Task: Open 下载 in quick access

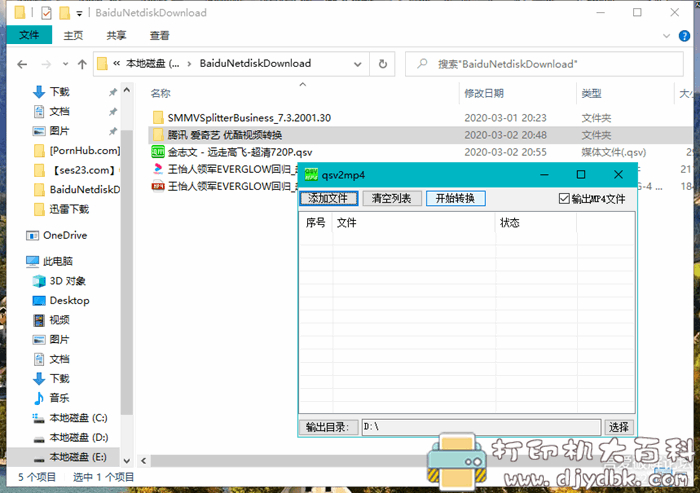Action: pyautogui.click(x=59, y=92)
